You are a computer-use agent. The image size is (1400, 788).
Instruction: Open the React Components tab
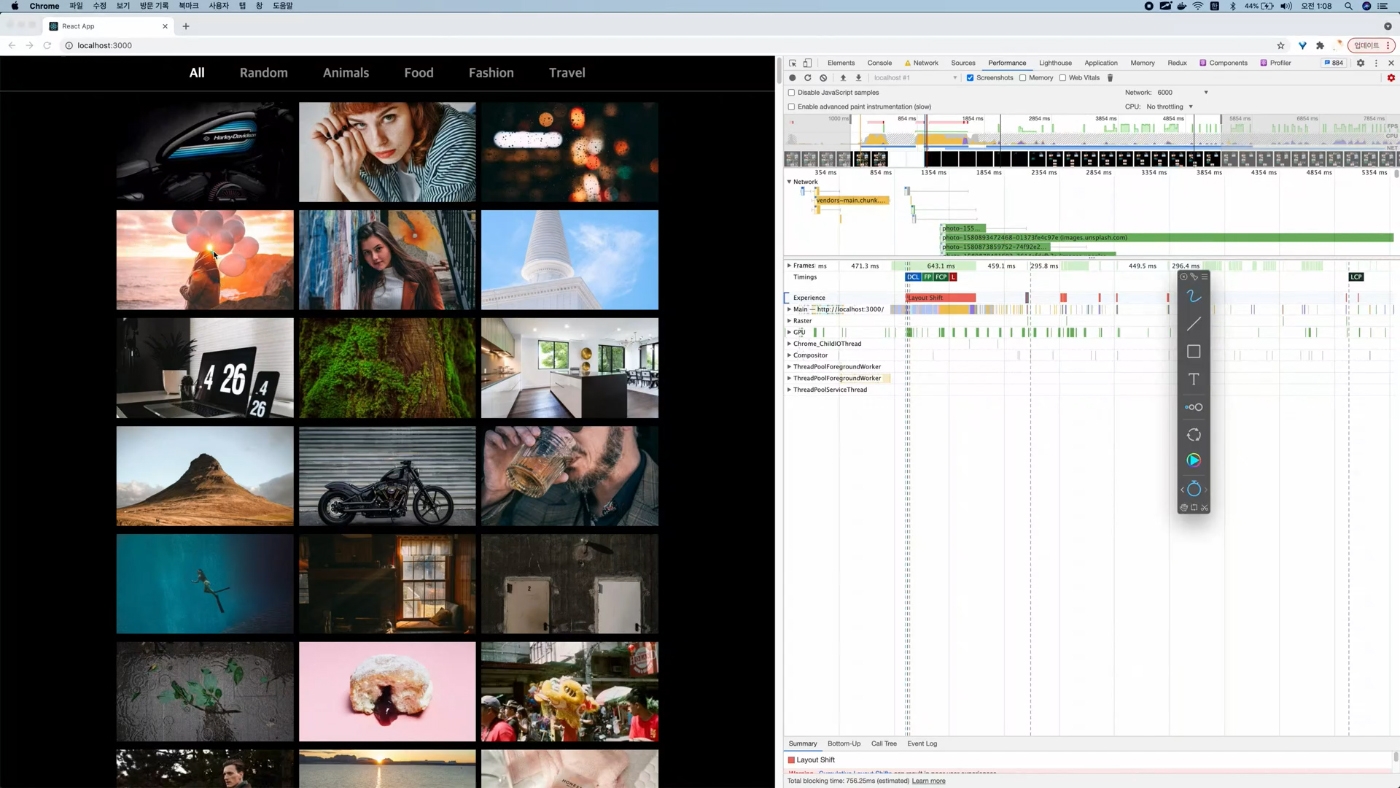[x=1224, y=63]
